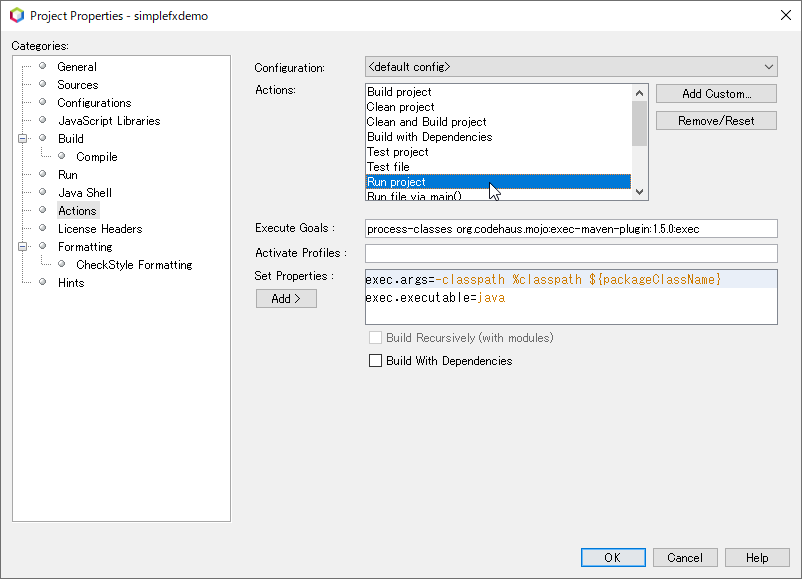Collapse the Formatting tree node

pyautogui.click(x=23, y=247)
